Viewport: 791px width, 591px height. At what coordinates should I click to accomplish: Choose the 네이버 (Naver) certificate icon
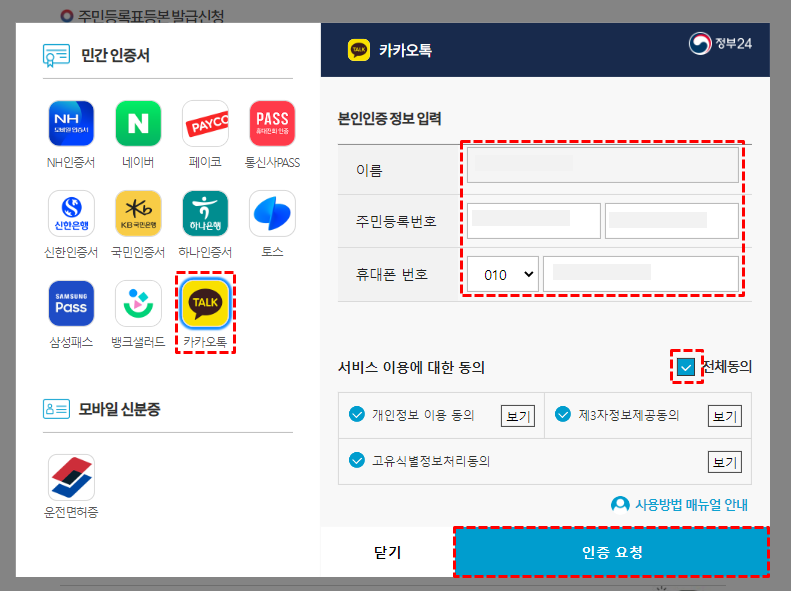click(138, 124)
